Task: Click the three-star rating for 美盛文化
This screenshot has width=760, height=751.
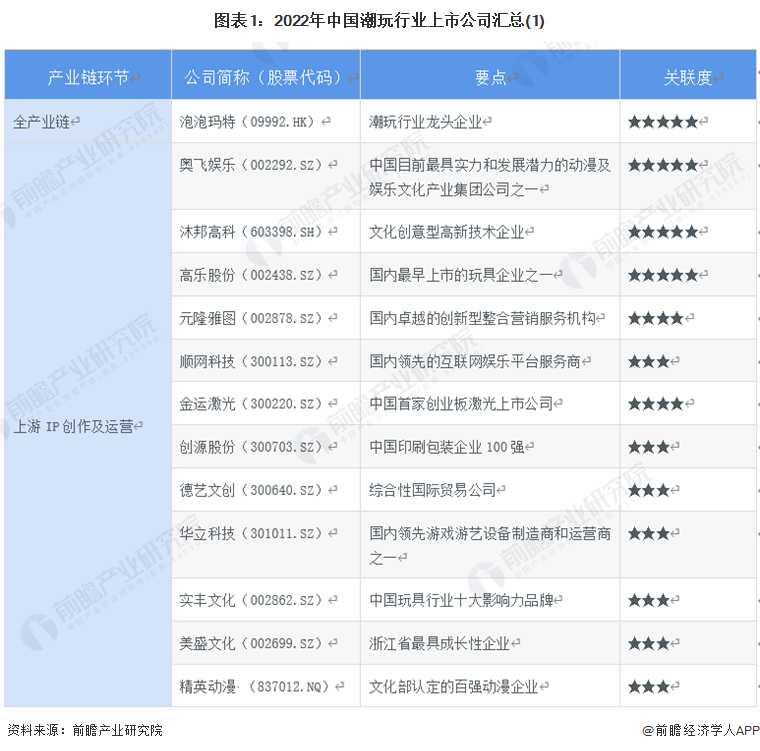Action: [x=649, y=644]
